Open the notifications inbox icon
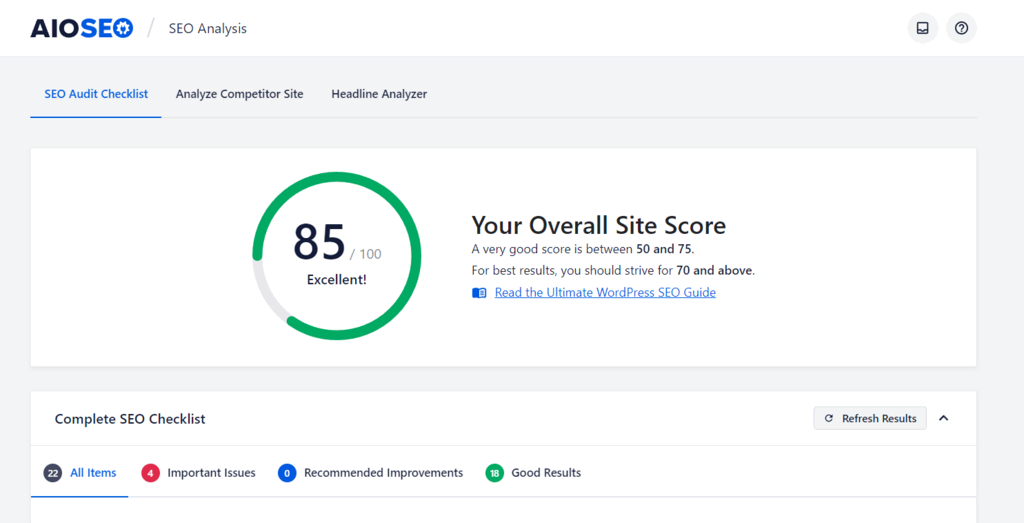This screenshot has height=523, width=1024. coord(922,28)
